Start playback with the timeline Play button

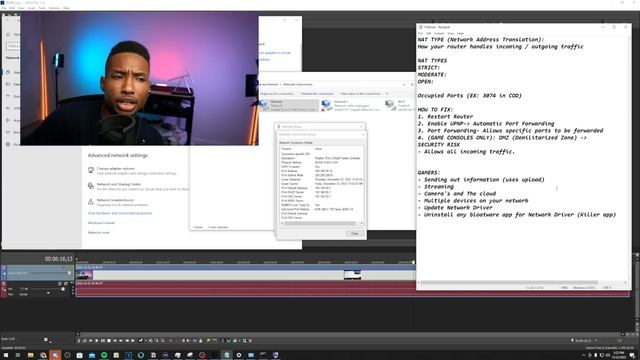click(97, 340)
